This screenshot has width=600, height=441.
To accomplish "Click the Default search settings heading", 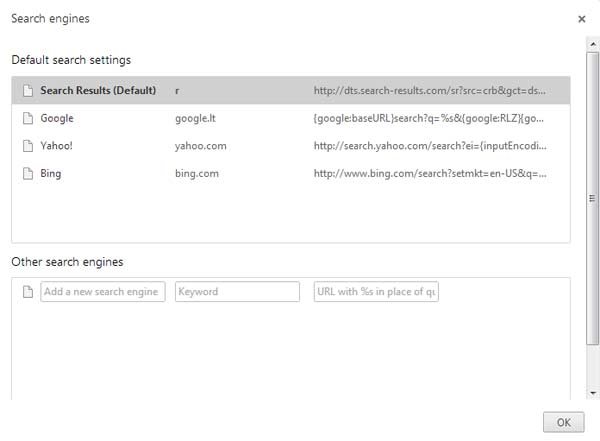I will 71,60.
